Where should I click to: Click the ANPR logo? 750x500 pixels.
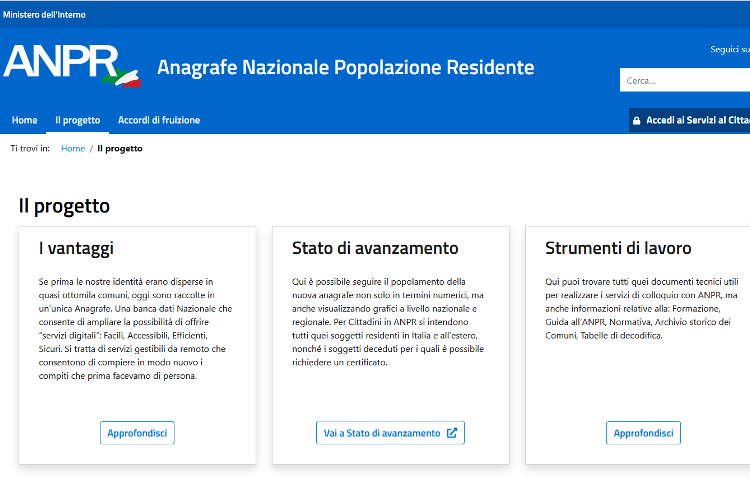pos(60,62)
